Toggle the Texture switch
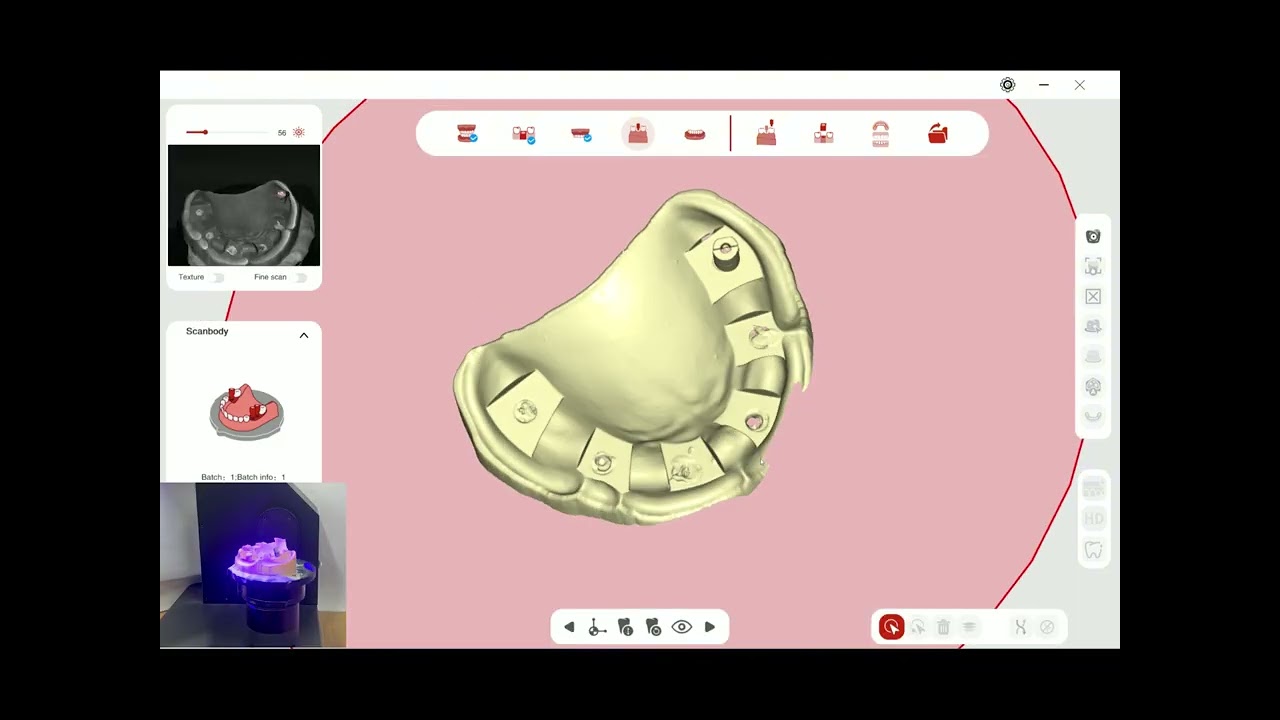This screenshot has height=720, width=1280. [x=218, y=277]
